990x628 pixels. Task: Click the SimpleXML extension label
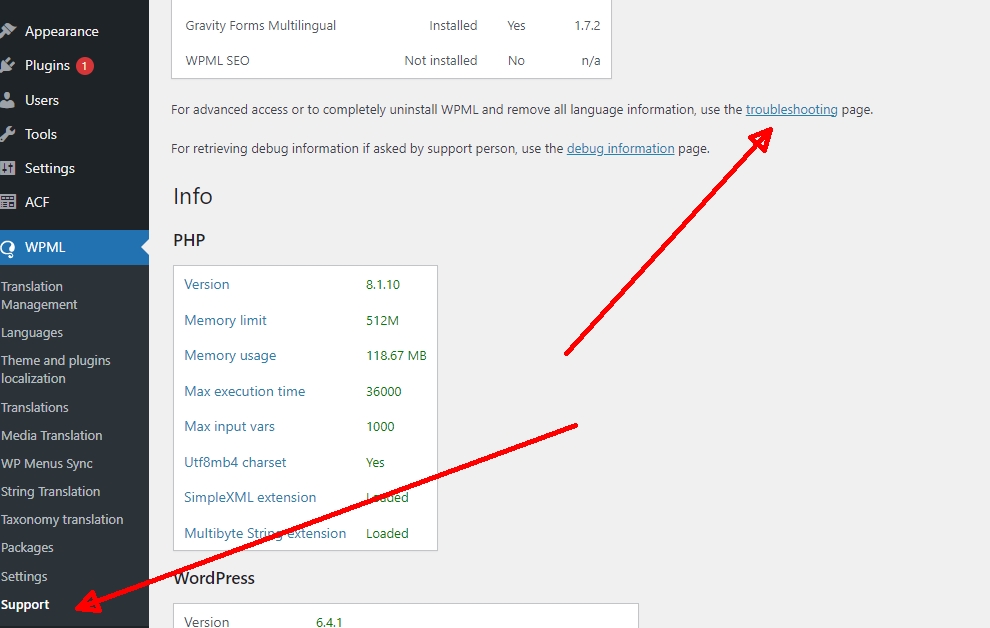coord(249,497)
